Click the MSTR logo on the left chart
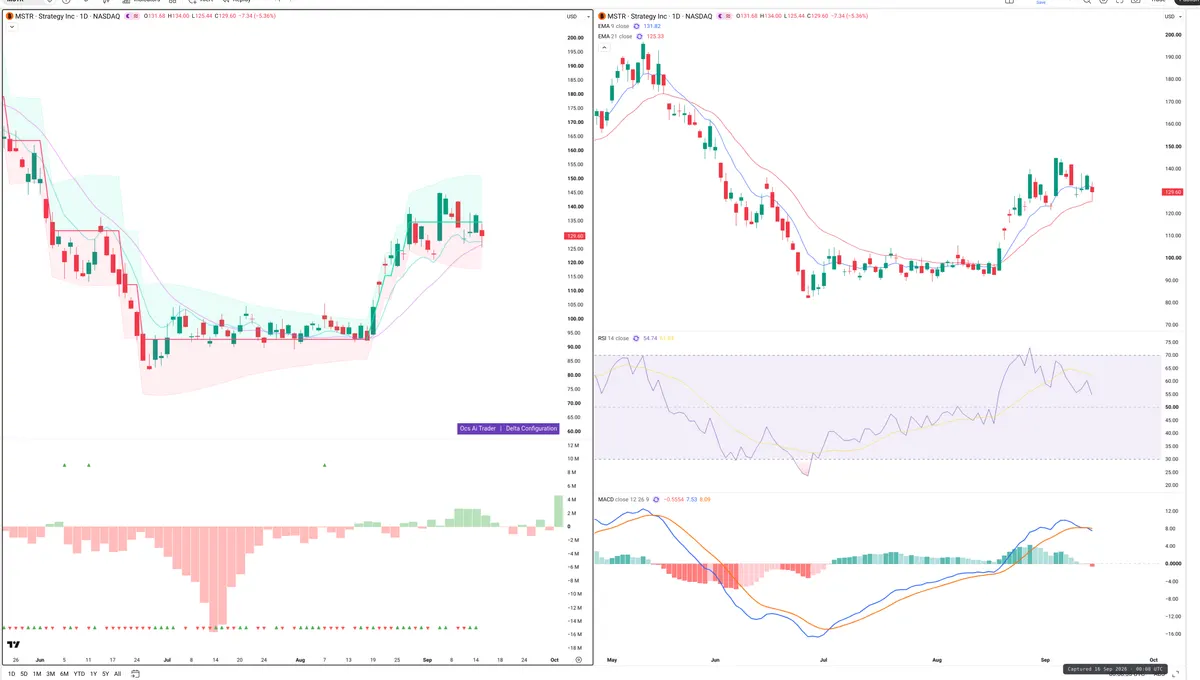The height and width of the screenshot is (680, 1200). click(9, 16)
